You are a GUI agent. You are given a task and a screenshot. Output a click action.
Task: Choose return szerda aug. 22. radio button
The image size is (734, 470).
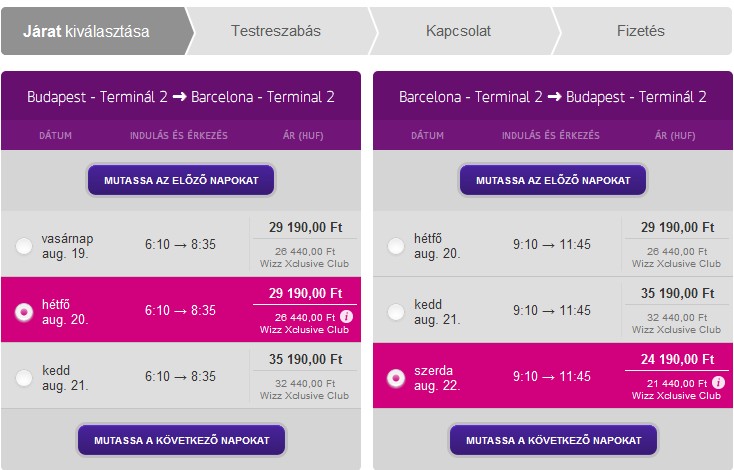396,378
